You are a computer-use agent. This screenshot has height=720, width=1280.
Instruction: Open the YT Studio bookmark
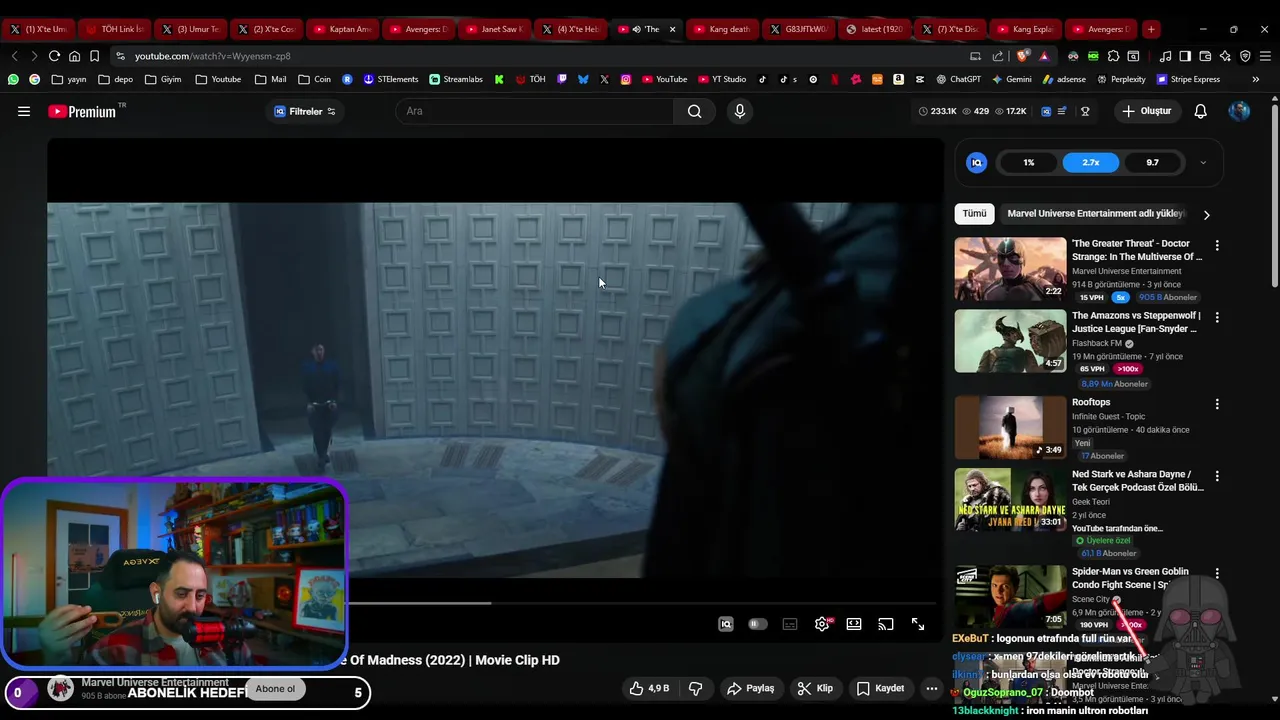click(x=720, y=79)
